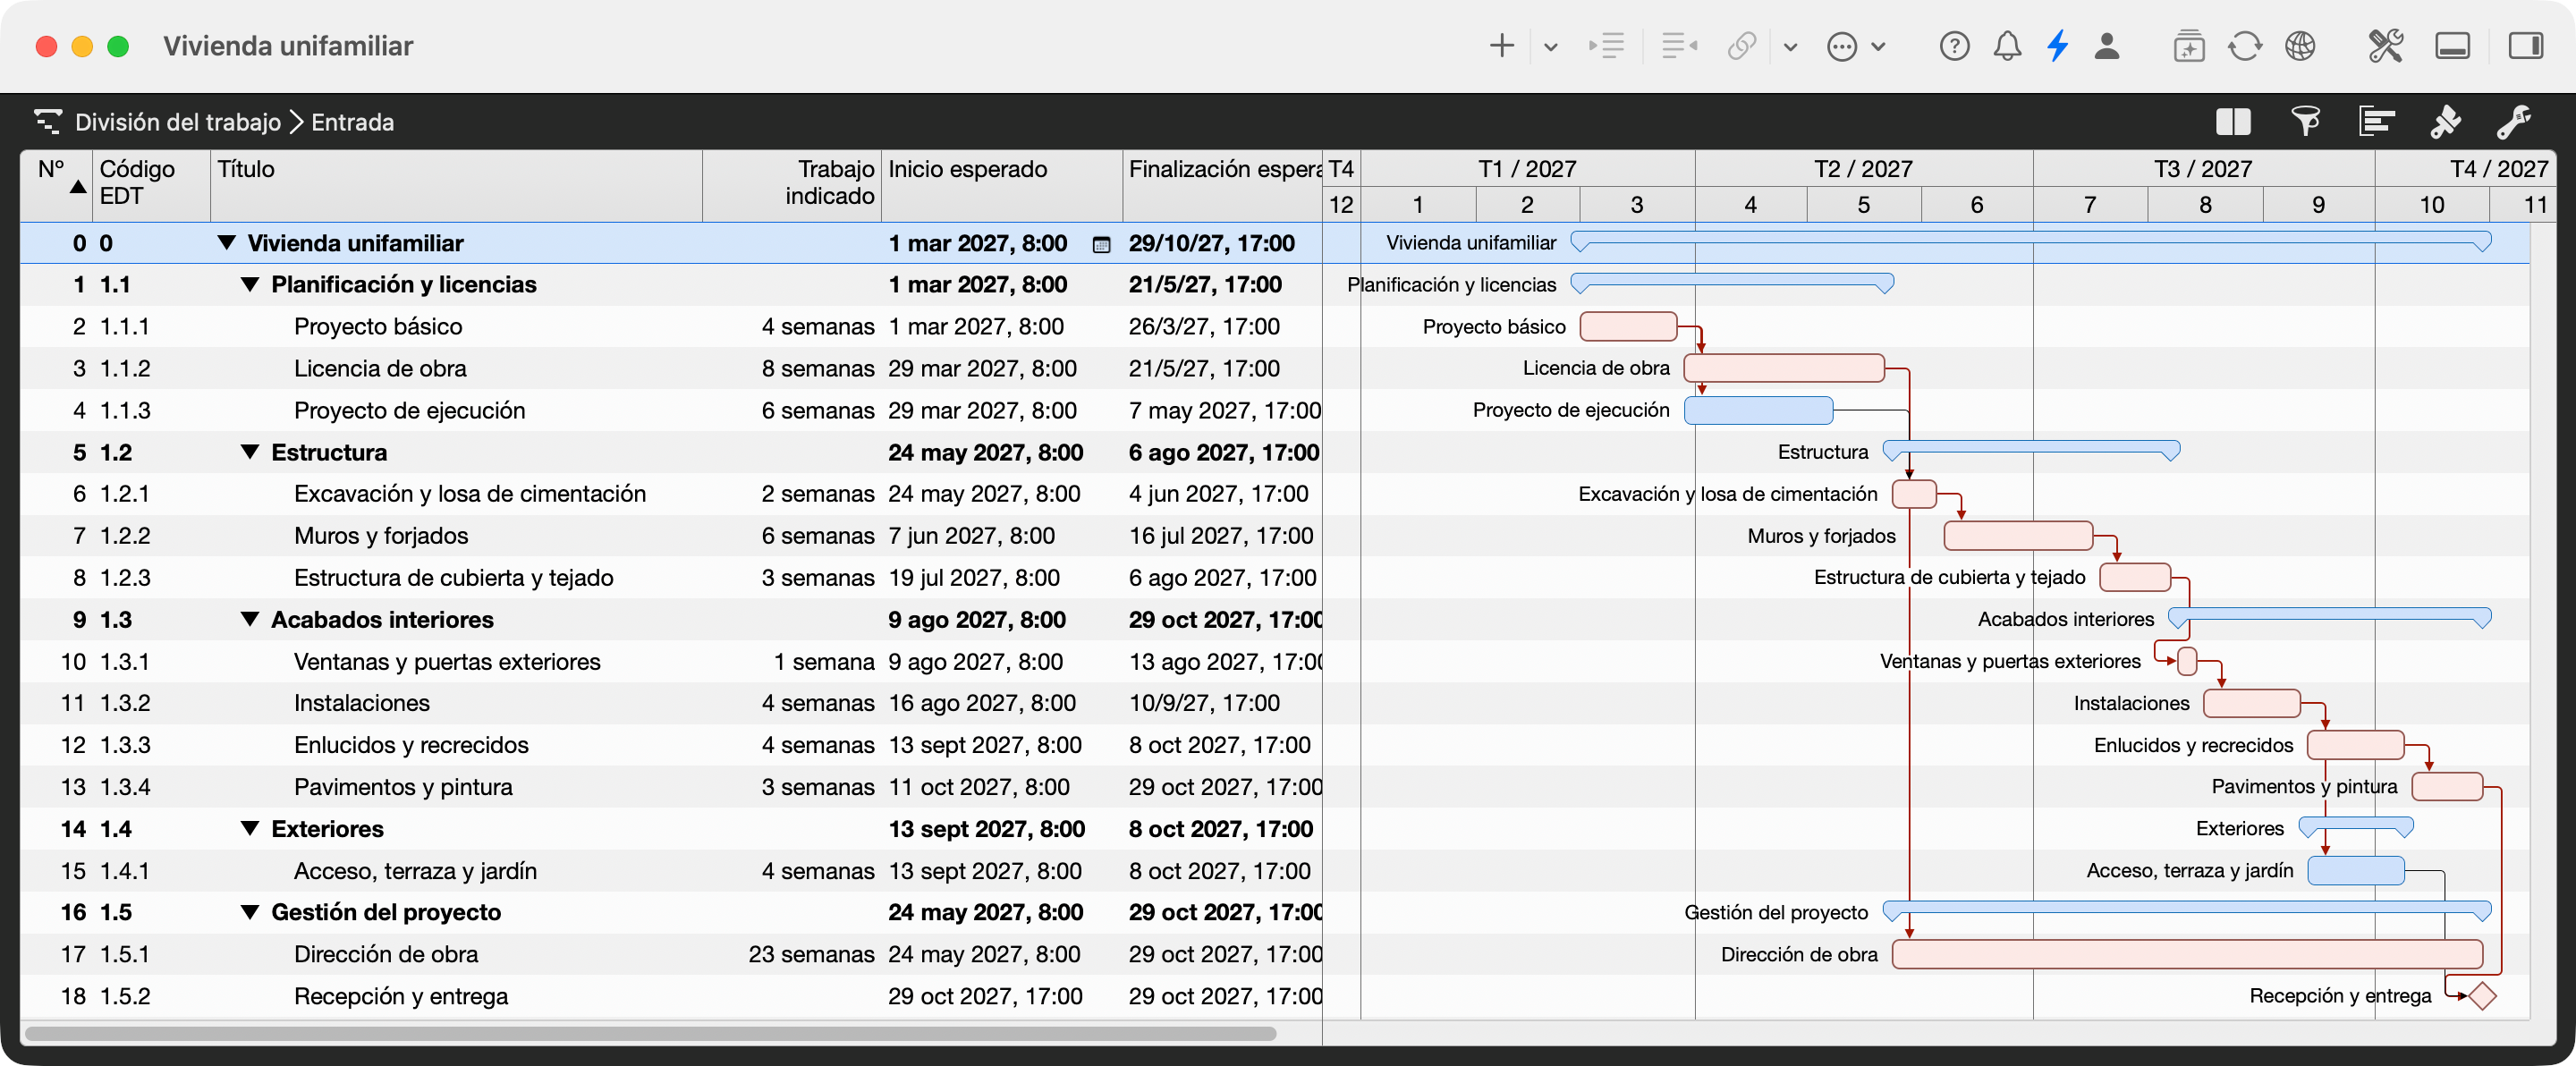The width and height of the screenshot is (2576, 1066).
Task: Click the new calendar entry icon
Action: 2188,46
